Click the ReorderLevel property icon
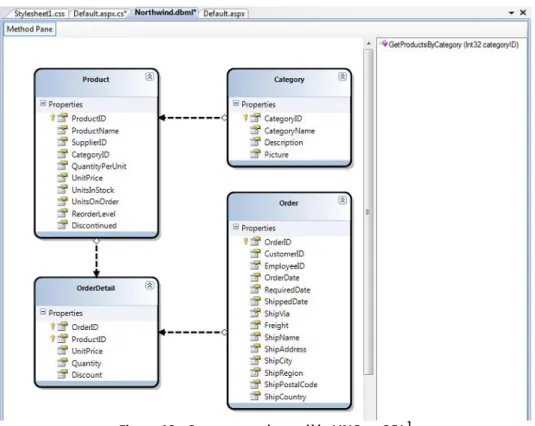This screenshot has height=426, width=535. point(62,213)
